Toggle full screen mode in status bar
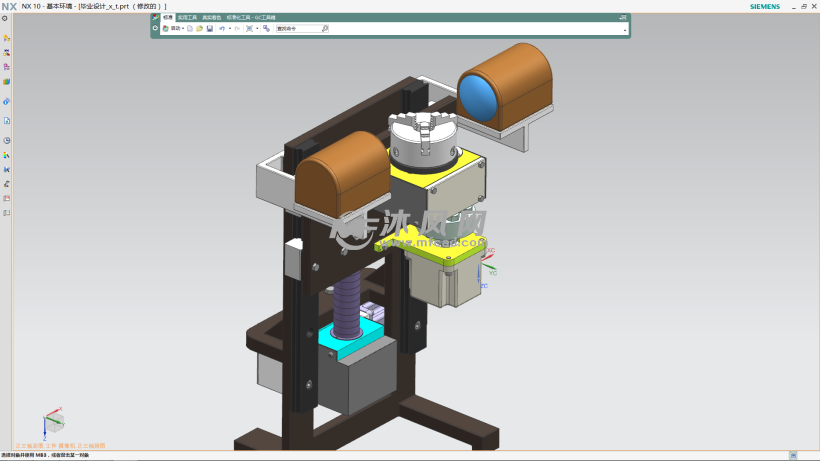820x461 pixels. pos(795,455)
